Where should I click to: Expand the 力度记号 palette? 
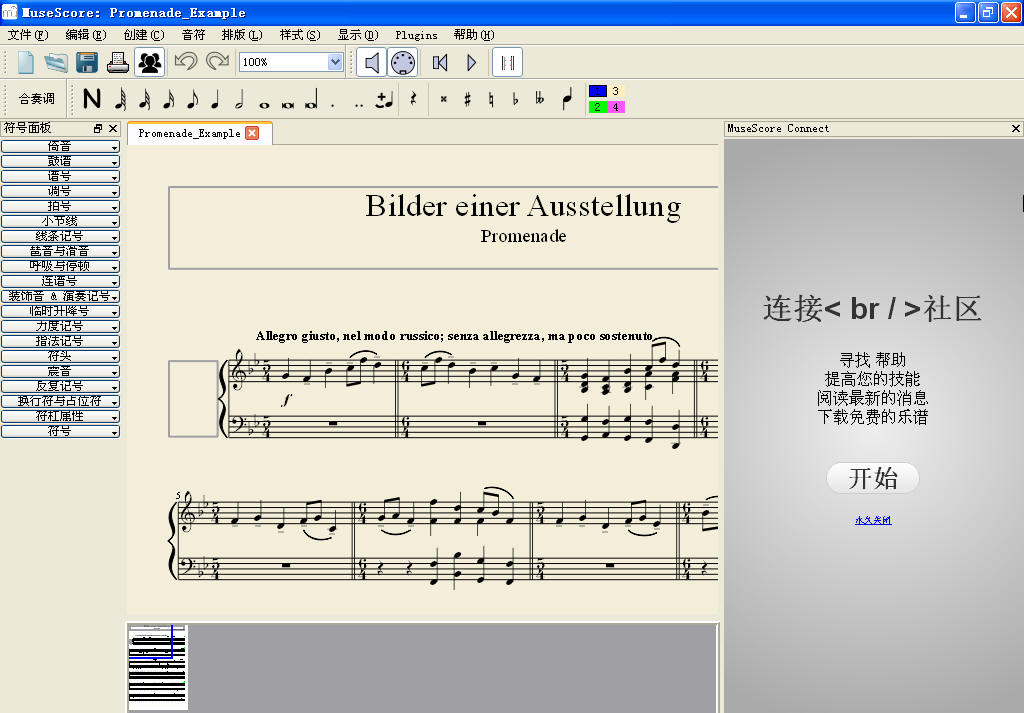click(x=60, y=326)
